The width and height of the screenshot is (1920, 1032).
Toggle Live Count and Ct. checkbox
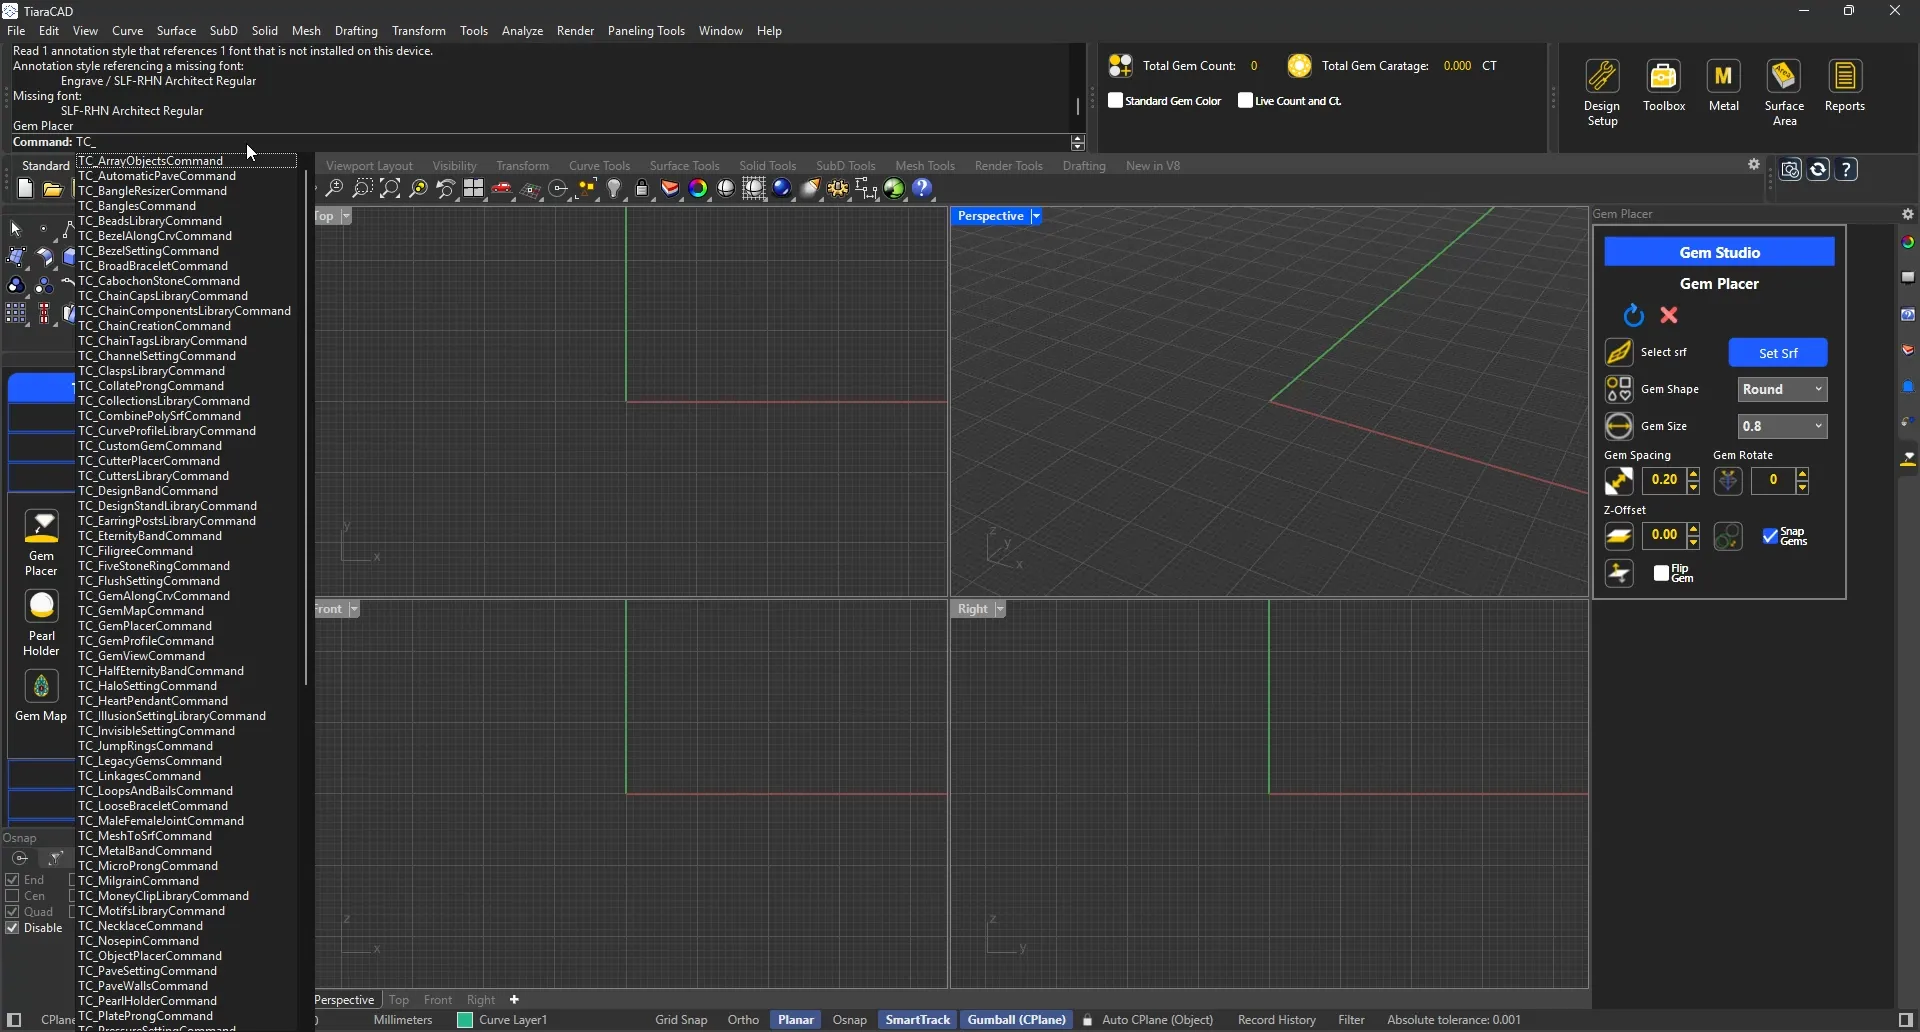click(x=1245, y=101)
